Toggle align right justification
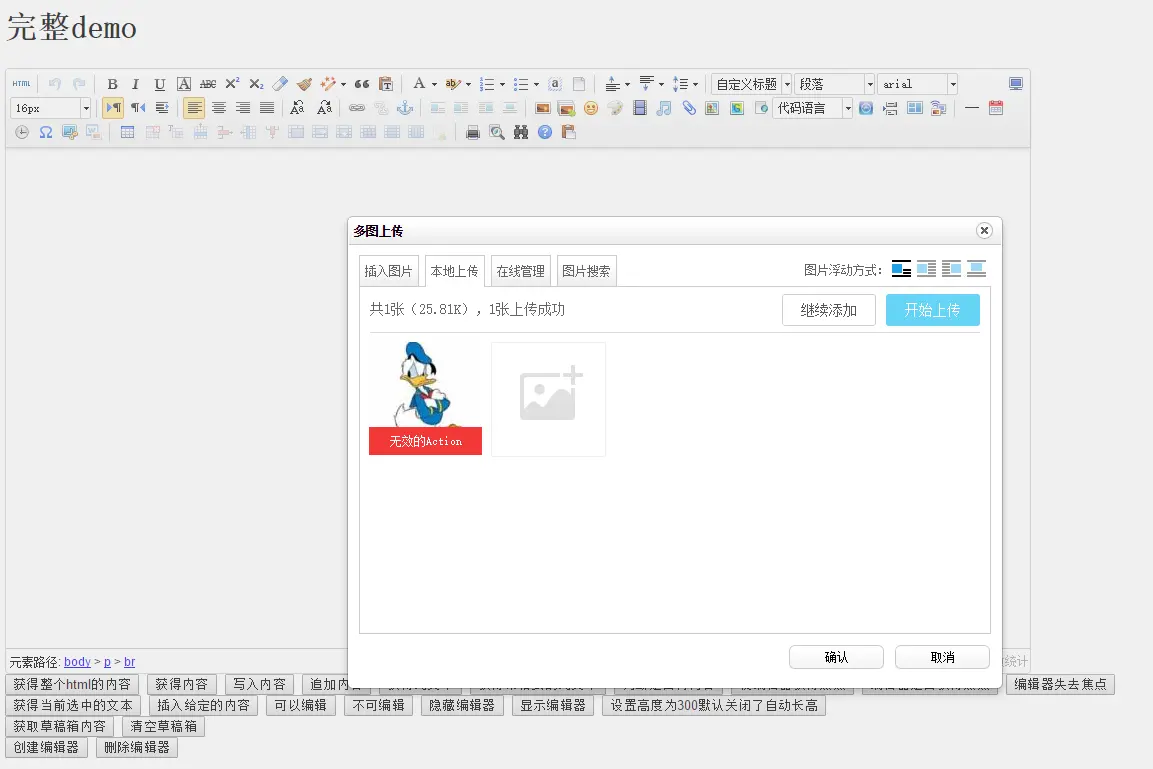 [243, 108]
